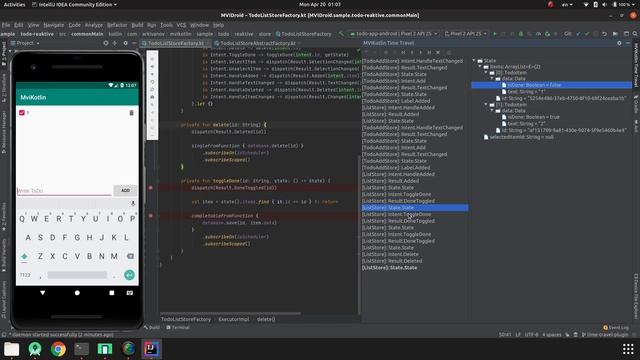The width and height of the screenshot is (640, 360).
Task: Click the commonMain breadcrumb
Action: click(x=87, y=34)
